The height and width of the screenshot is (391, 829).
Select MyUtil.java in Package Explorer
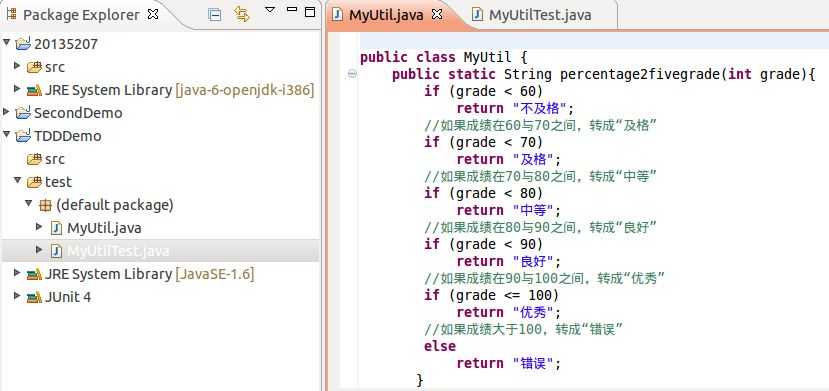[104, 228]
